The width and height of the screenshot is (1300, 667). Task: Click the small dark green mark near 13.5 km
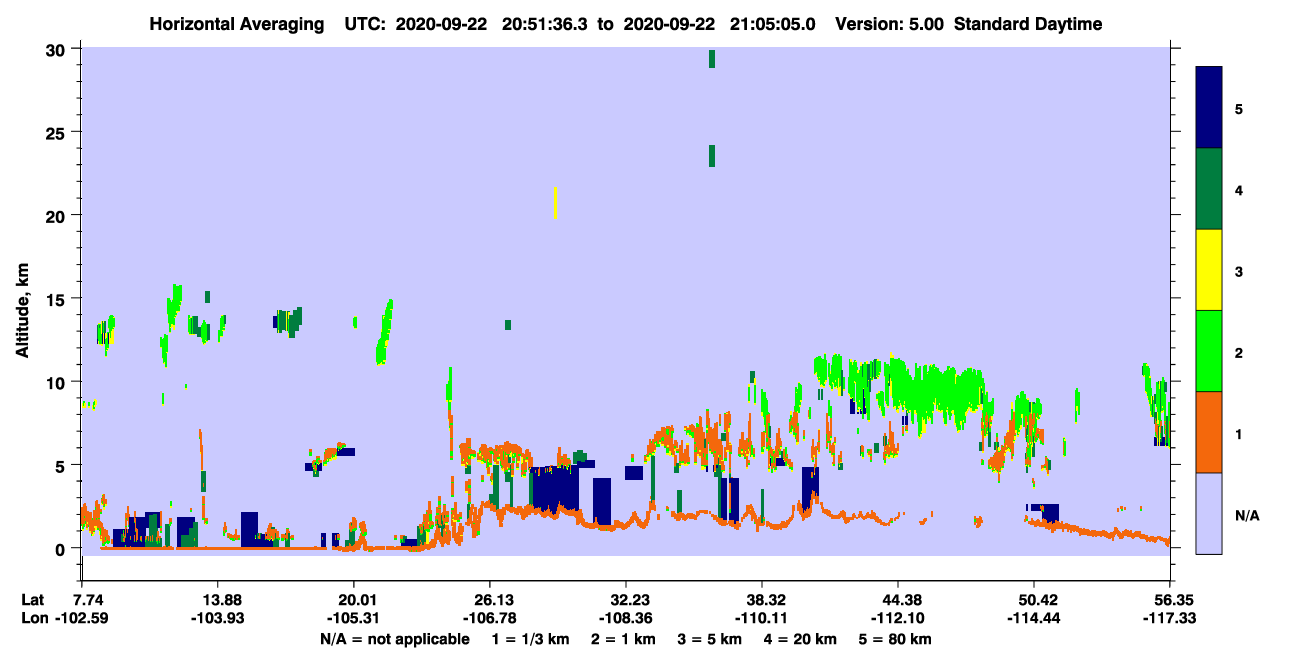pyautogui.click(x=508, y=324)
